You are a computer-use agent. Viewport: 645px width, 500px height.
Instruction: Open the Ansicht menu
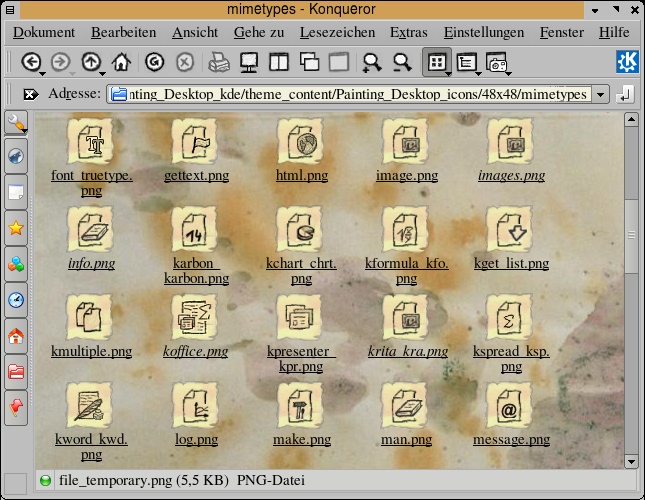(195, 32)
